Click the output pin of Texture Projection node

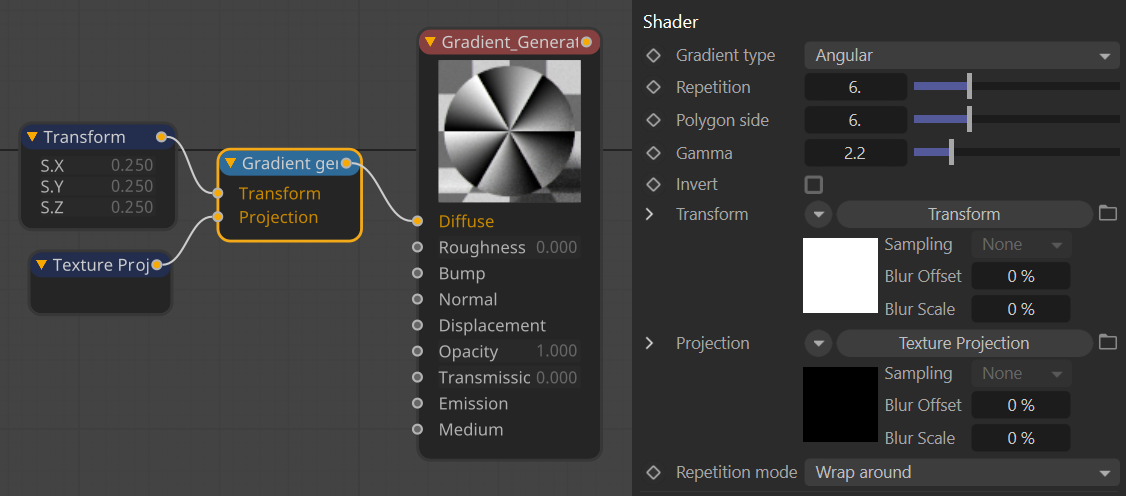tap(157, 264)
